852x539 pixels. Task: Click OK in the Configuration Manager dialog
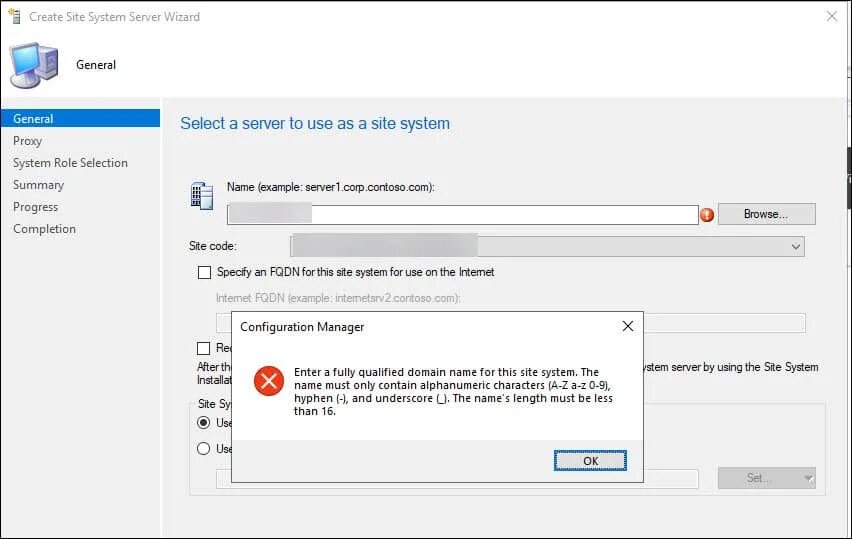click(590, 461)
